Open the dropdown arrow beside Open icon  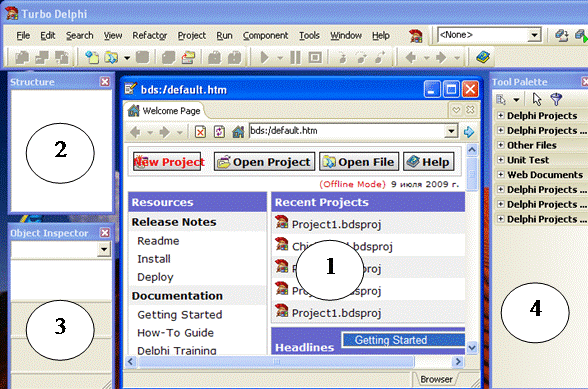tap(127, 58)
